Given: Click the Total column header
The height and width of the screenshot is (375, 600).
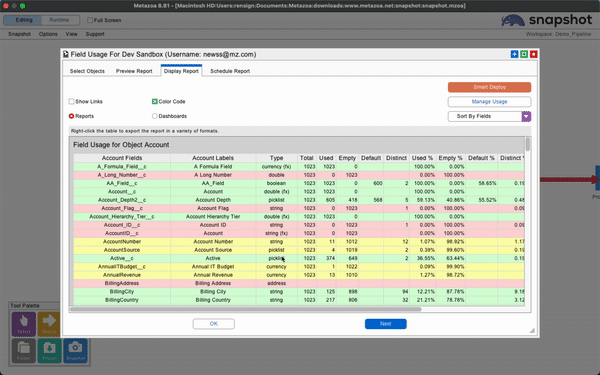Looking at the screenshot, I should point(307,158).
